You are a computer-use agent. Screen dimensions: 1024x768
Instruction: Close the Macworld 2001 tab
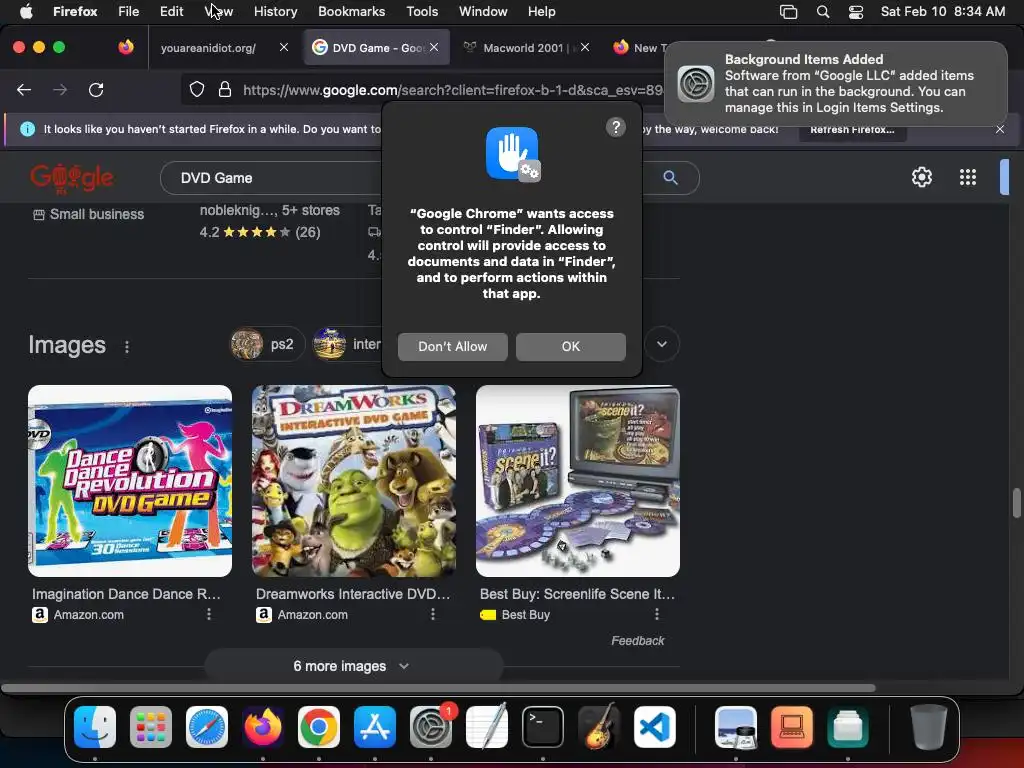pos(584,47)
